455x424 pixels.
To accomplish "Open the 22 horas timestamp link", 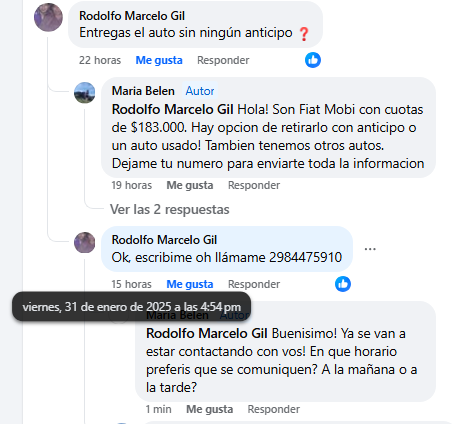I will 100,60.
